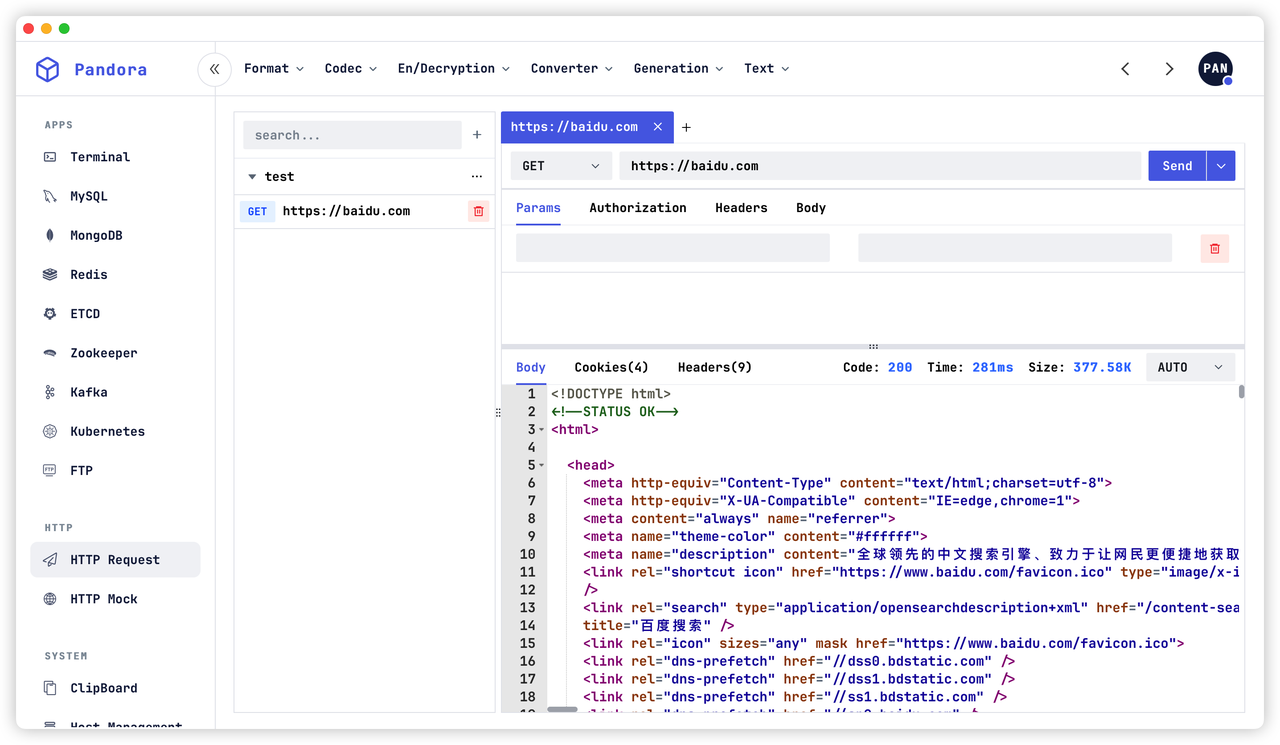
Task: Click the 377.58K size value
Action: click(1102, 367)
